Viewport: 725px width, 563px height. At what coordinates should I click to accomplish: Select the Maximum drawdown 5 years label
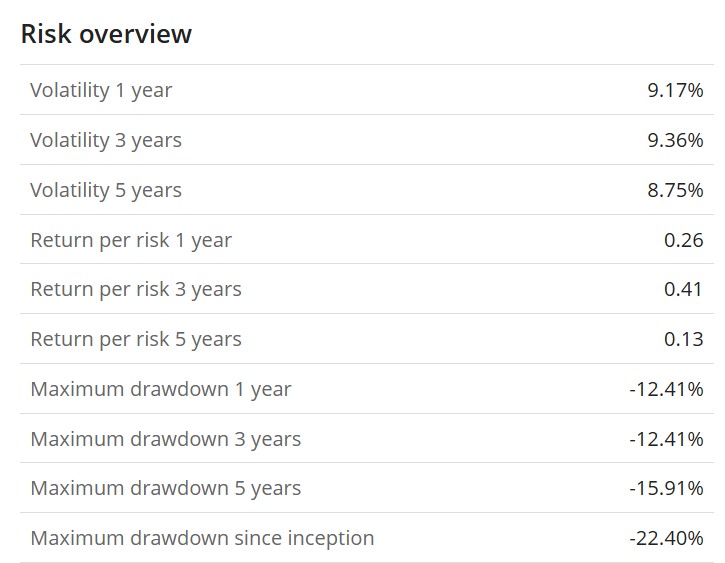tap(166, 488)
